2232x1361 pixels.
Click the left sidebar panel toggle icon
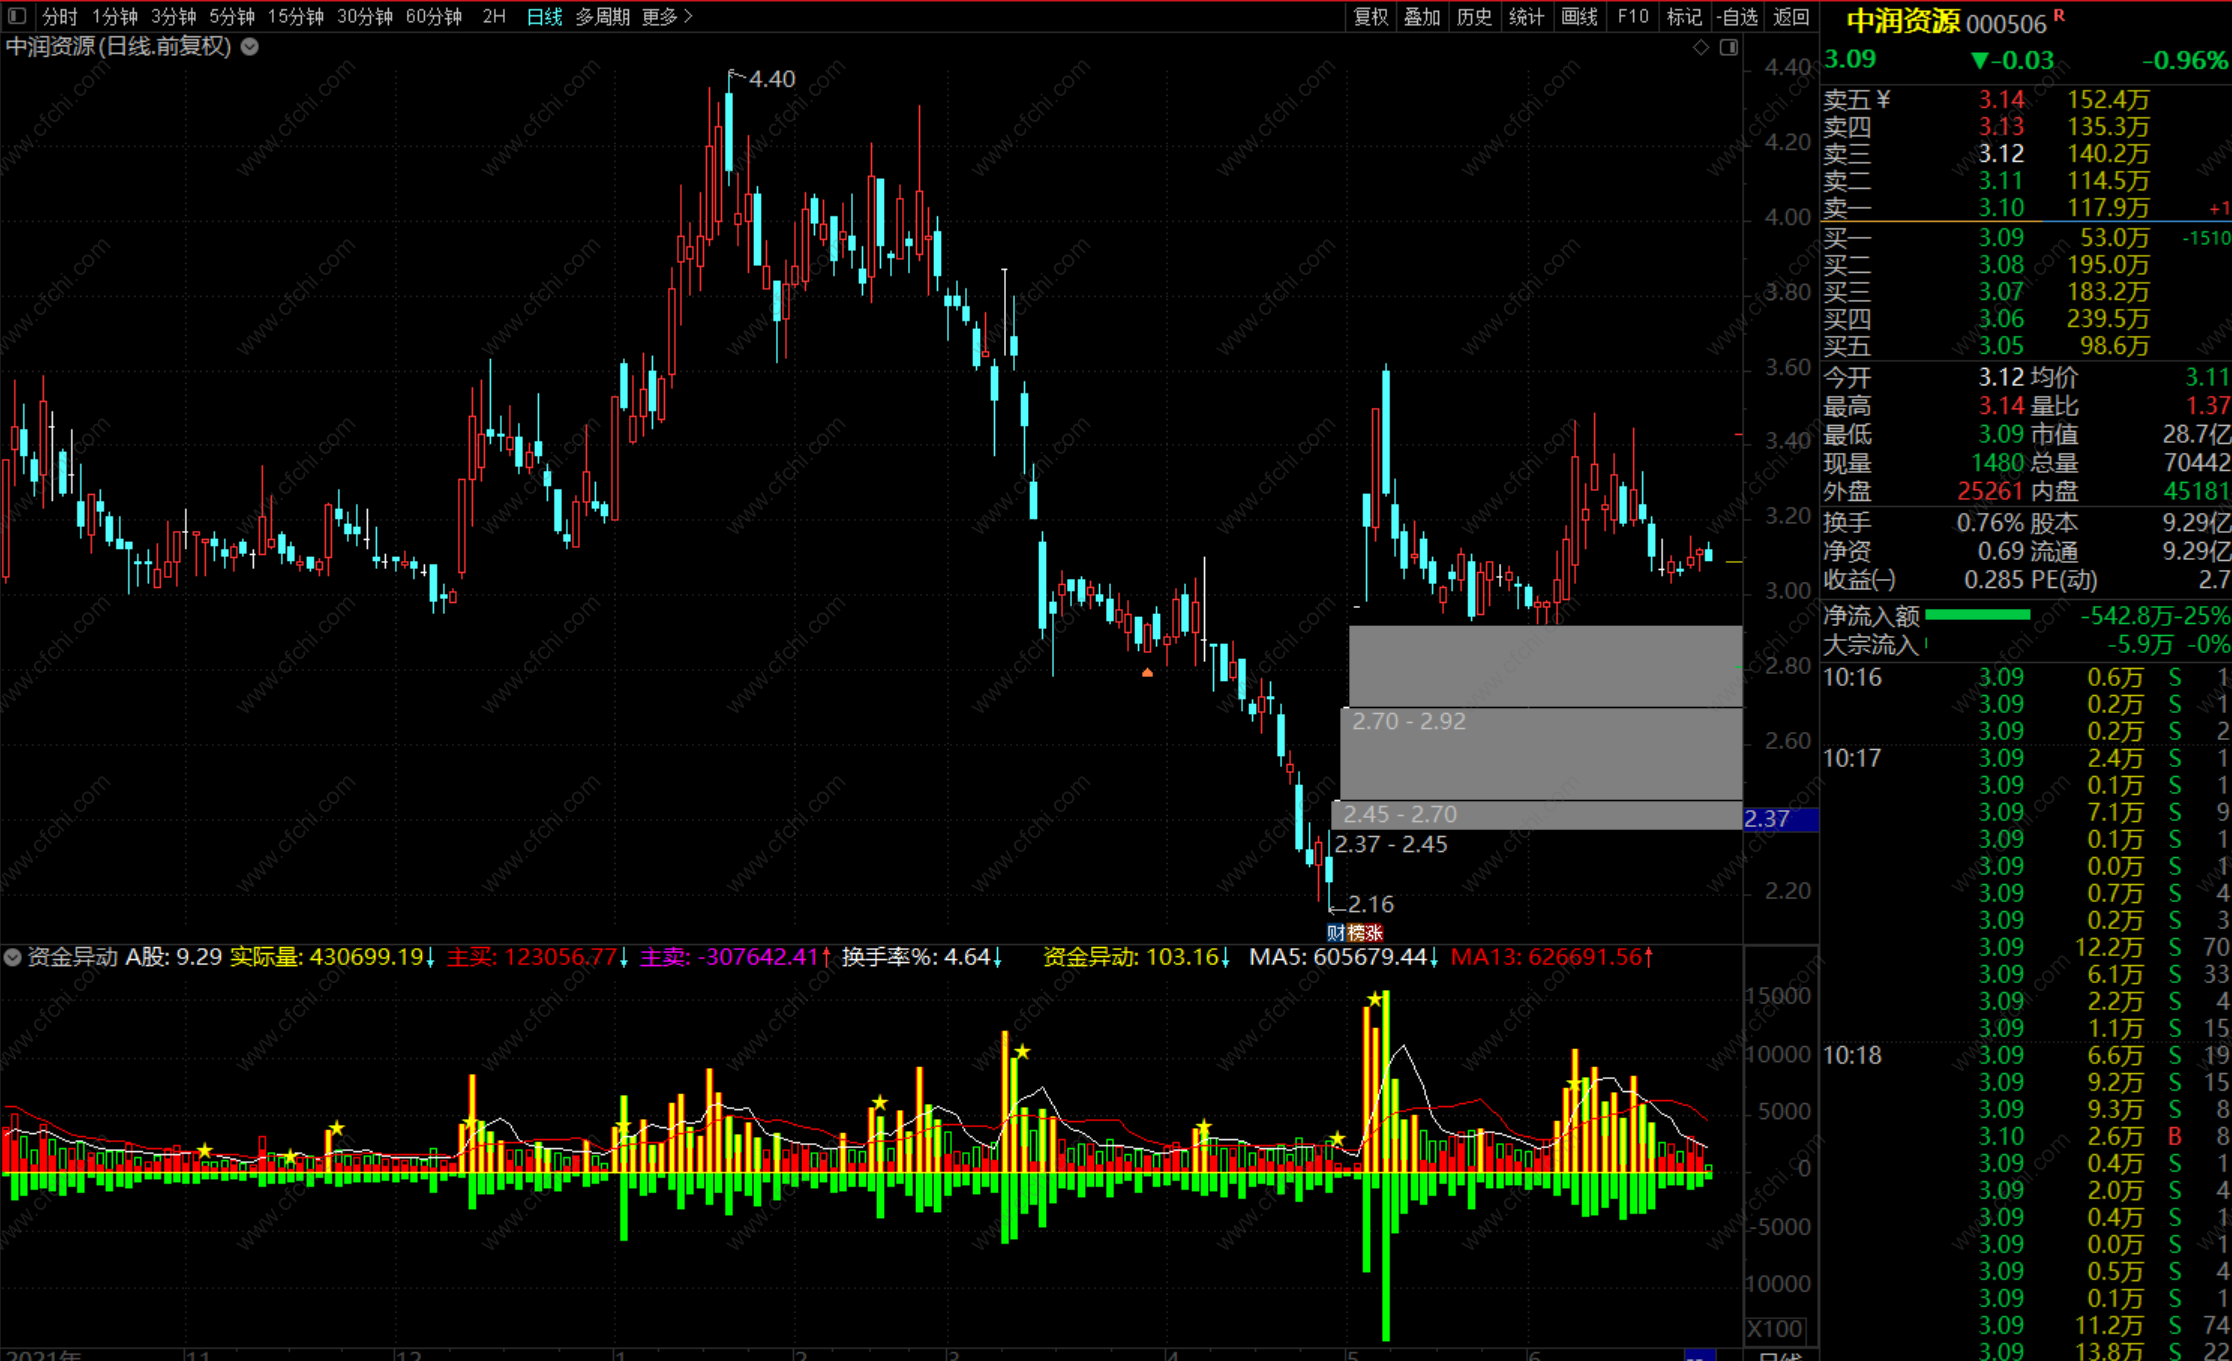click(x=19, y=16)
